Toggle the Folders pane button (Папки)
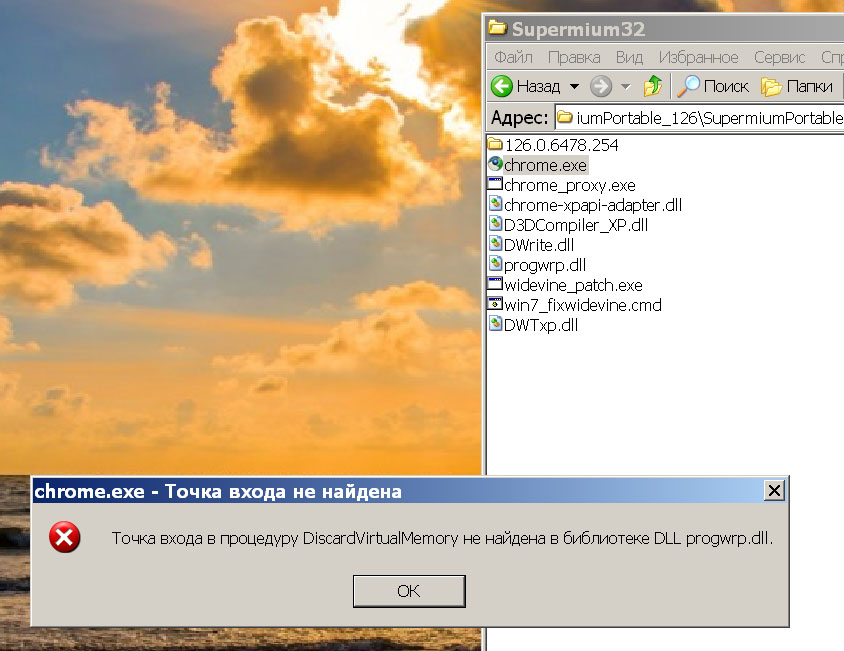The height and width of the screenshot is (651, 844). 797,86
